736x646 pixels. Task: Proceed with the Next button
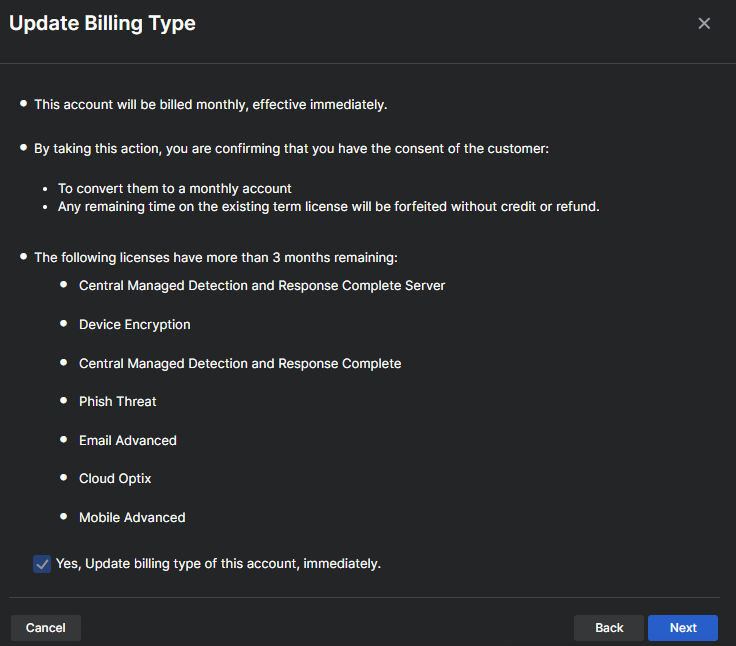pyautogui.click(x=683, y=628)
